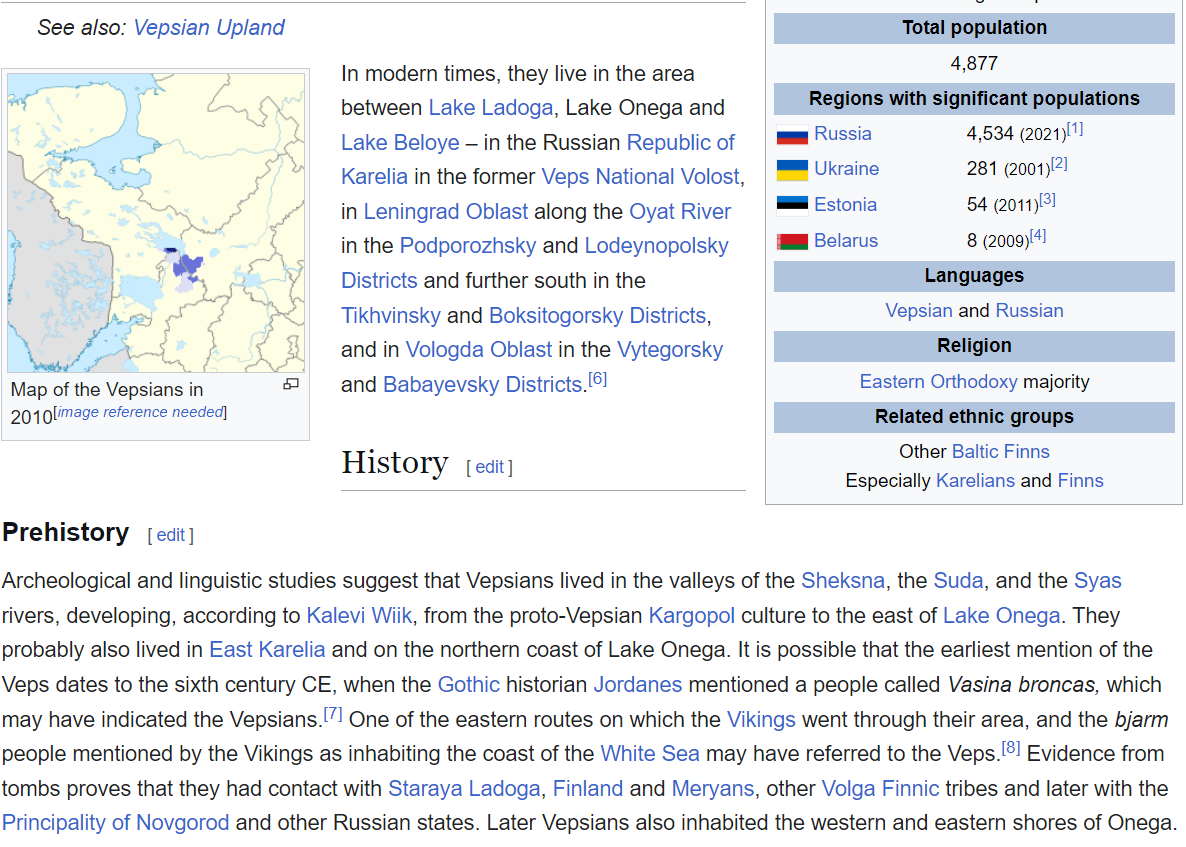The image size is (1186, 847).
Task: Open the Sheksna river link
Action: [843, 581]
